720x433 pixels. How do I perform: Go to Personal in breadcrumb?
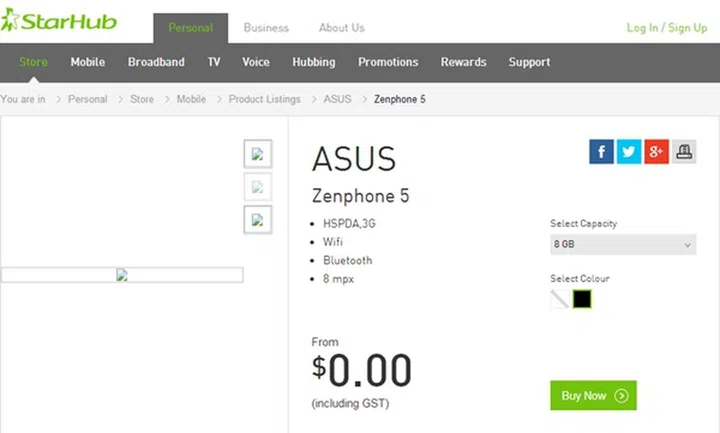click(87, 99)
